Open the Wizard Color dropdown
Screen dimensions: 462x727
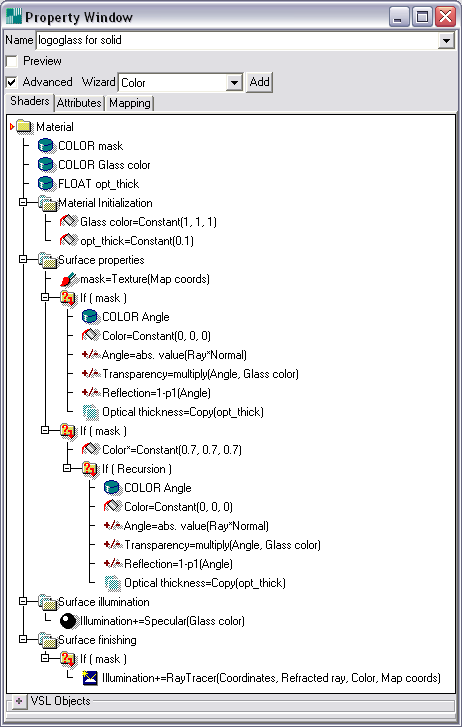(x=234, y=83)
